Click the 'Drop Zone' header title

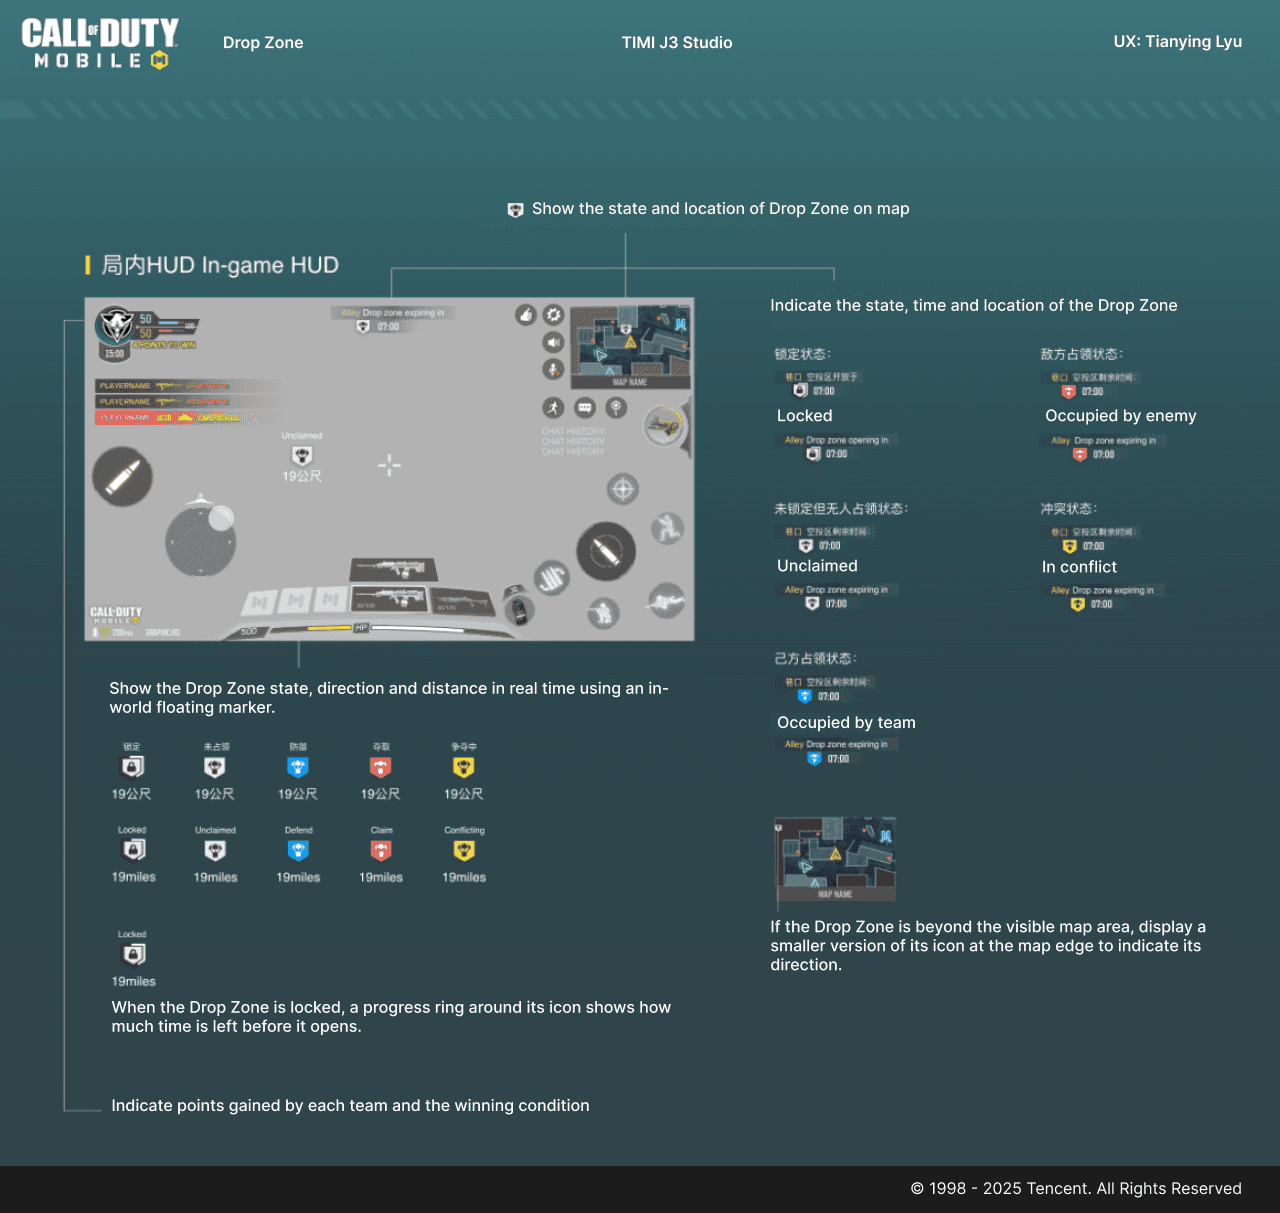click(x=263, y=43)
